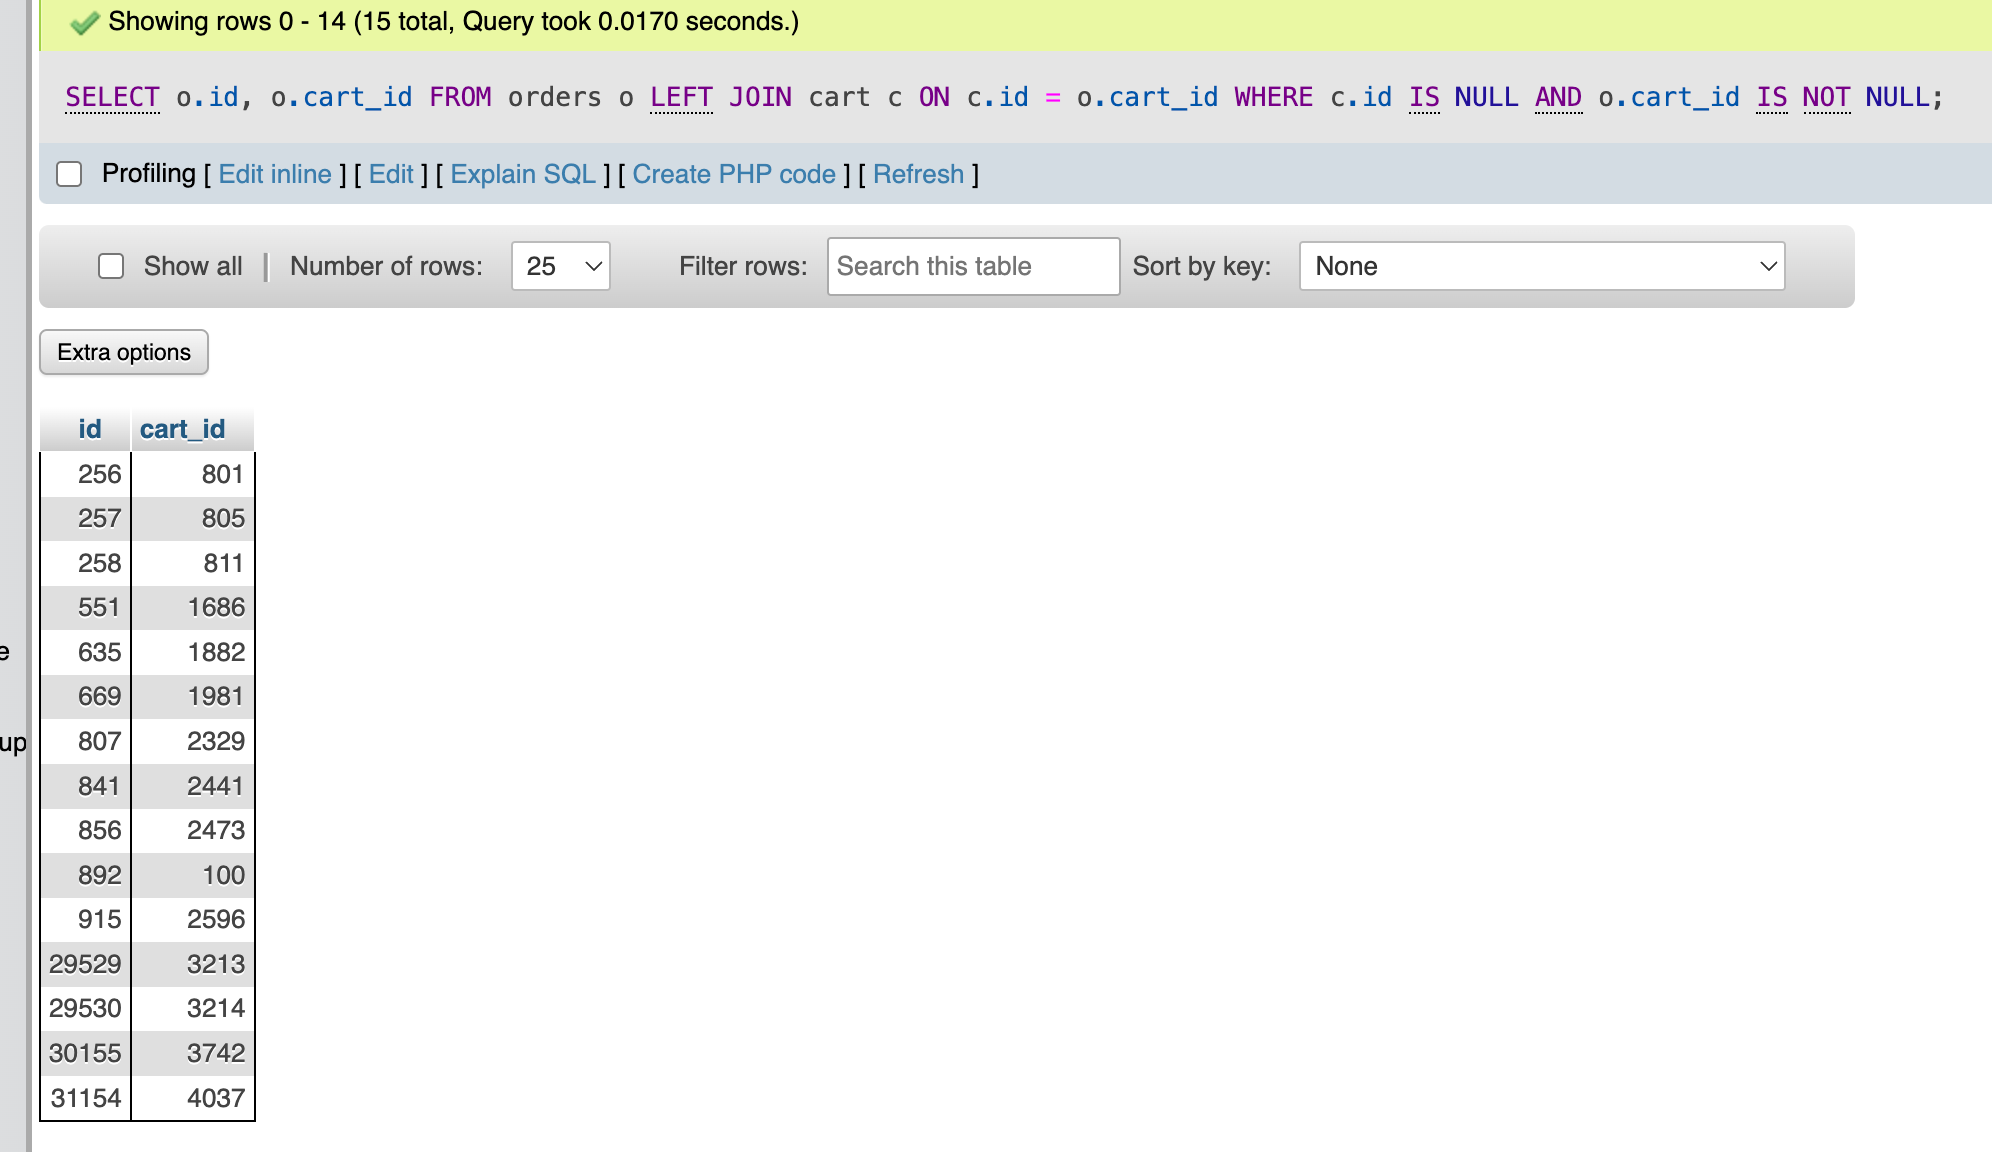
Task: Open Edit inline link
Action: (275, 174)
